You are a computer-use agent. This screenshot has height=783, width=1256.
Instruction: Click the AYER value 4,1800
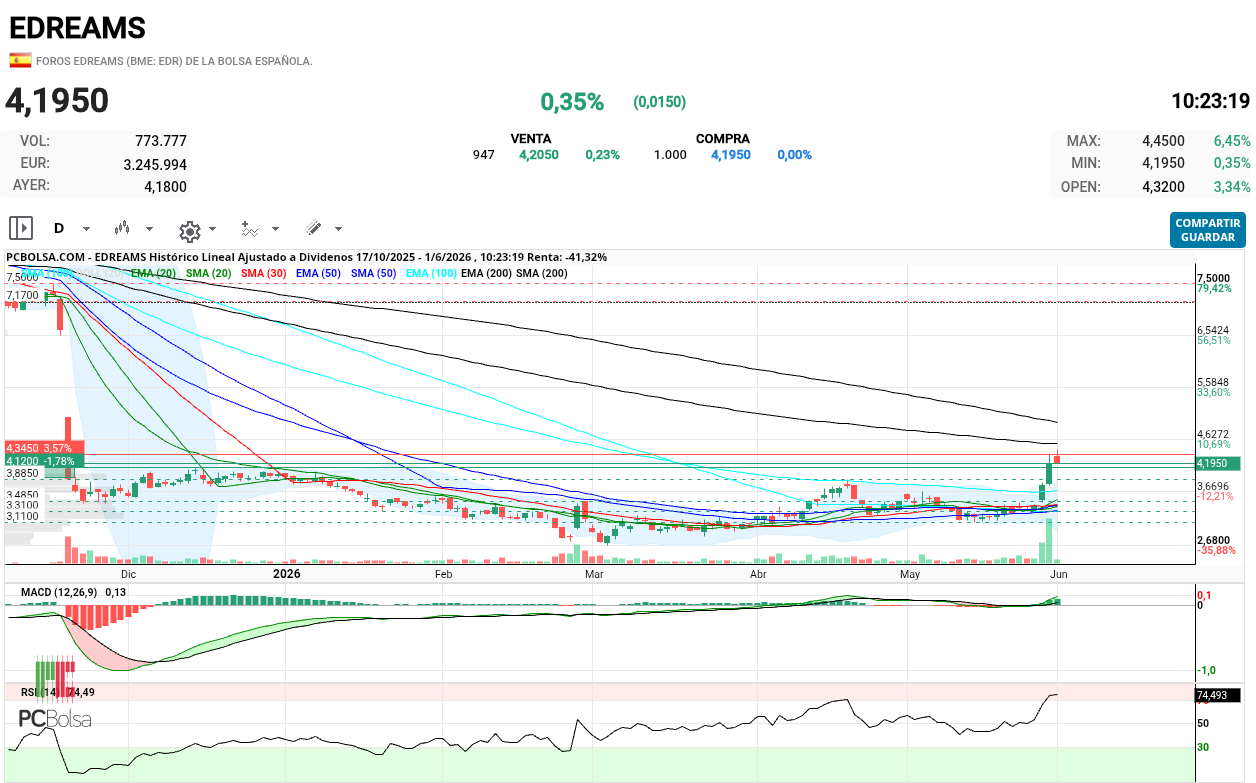pyautogui.click(x=165, y=186)
